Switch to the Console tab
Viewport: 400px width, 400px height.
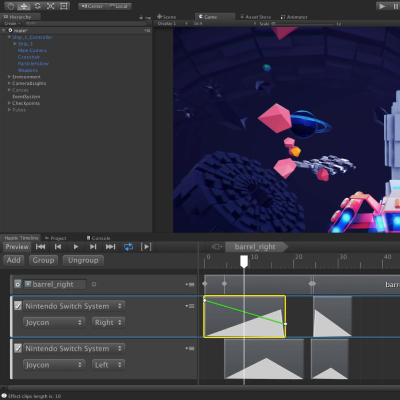point(98,238)
